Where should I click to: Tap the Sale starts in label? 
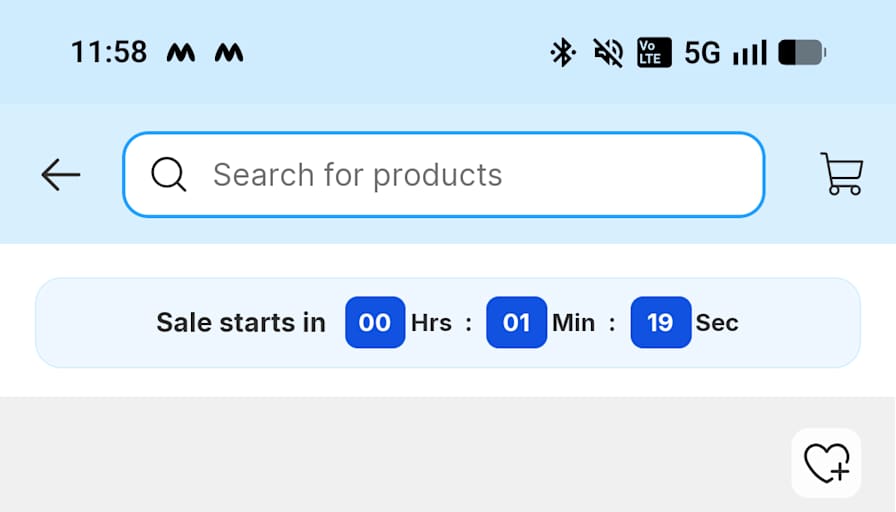click(241, 323)
